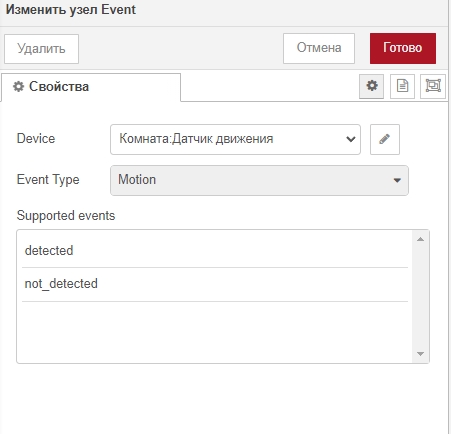The height and width of the screenshot is (434, 451).
Task: Open Device dropdown chevron
Action: coord(350,139)
